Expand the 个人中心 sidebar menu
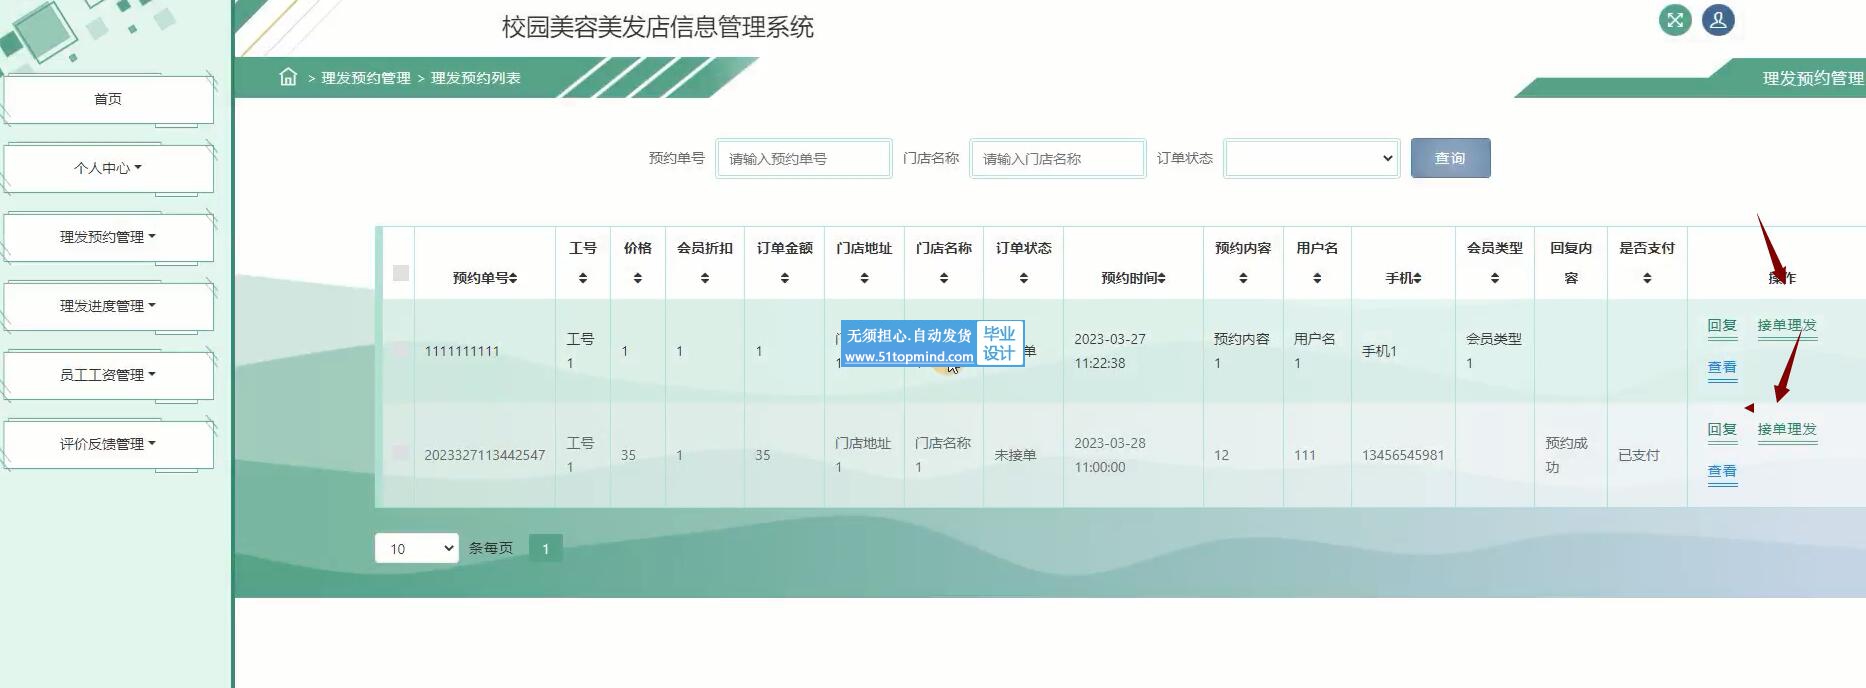Screen dimensions: 1866x688 coord(108,168)
